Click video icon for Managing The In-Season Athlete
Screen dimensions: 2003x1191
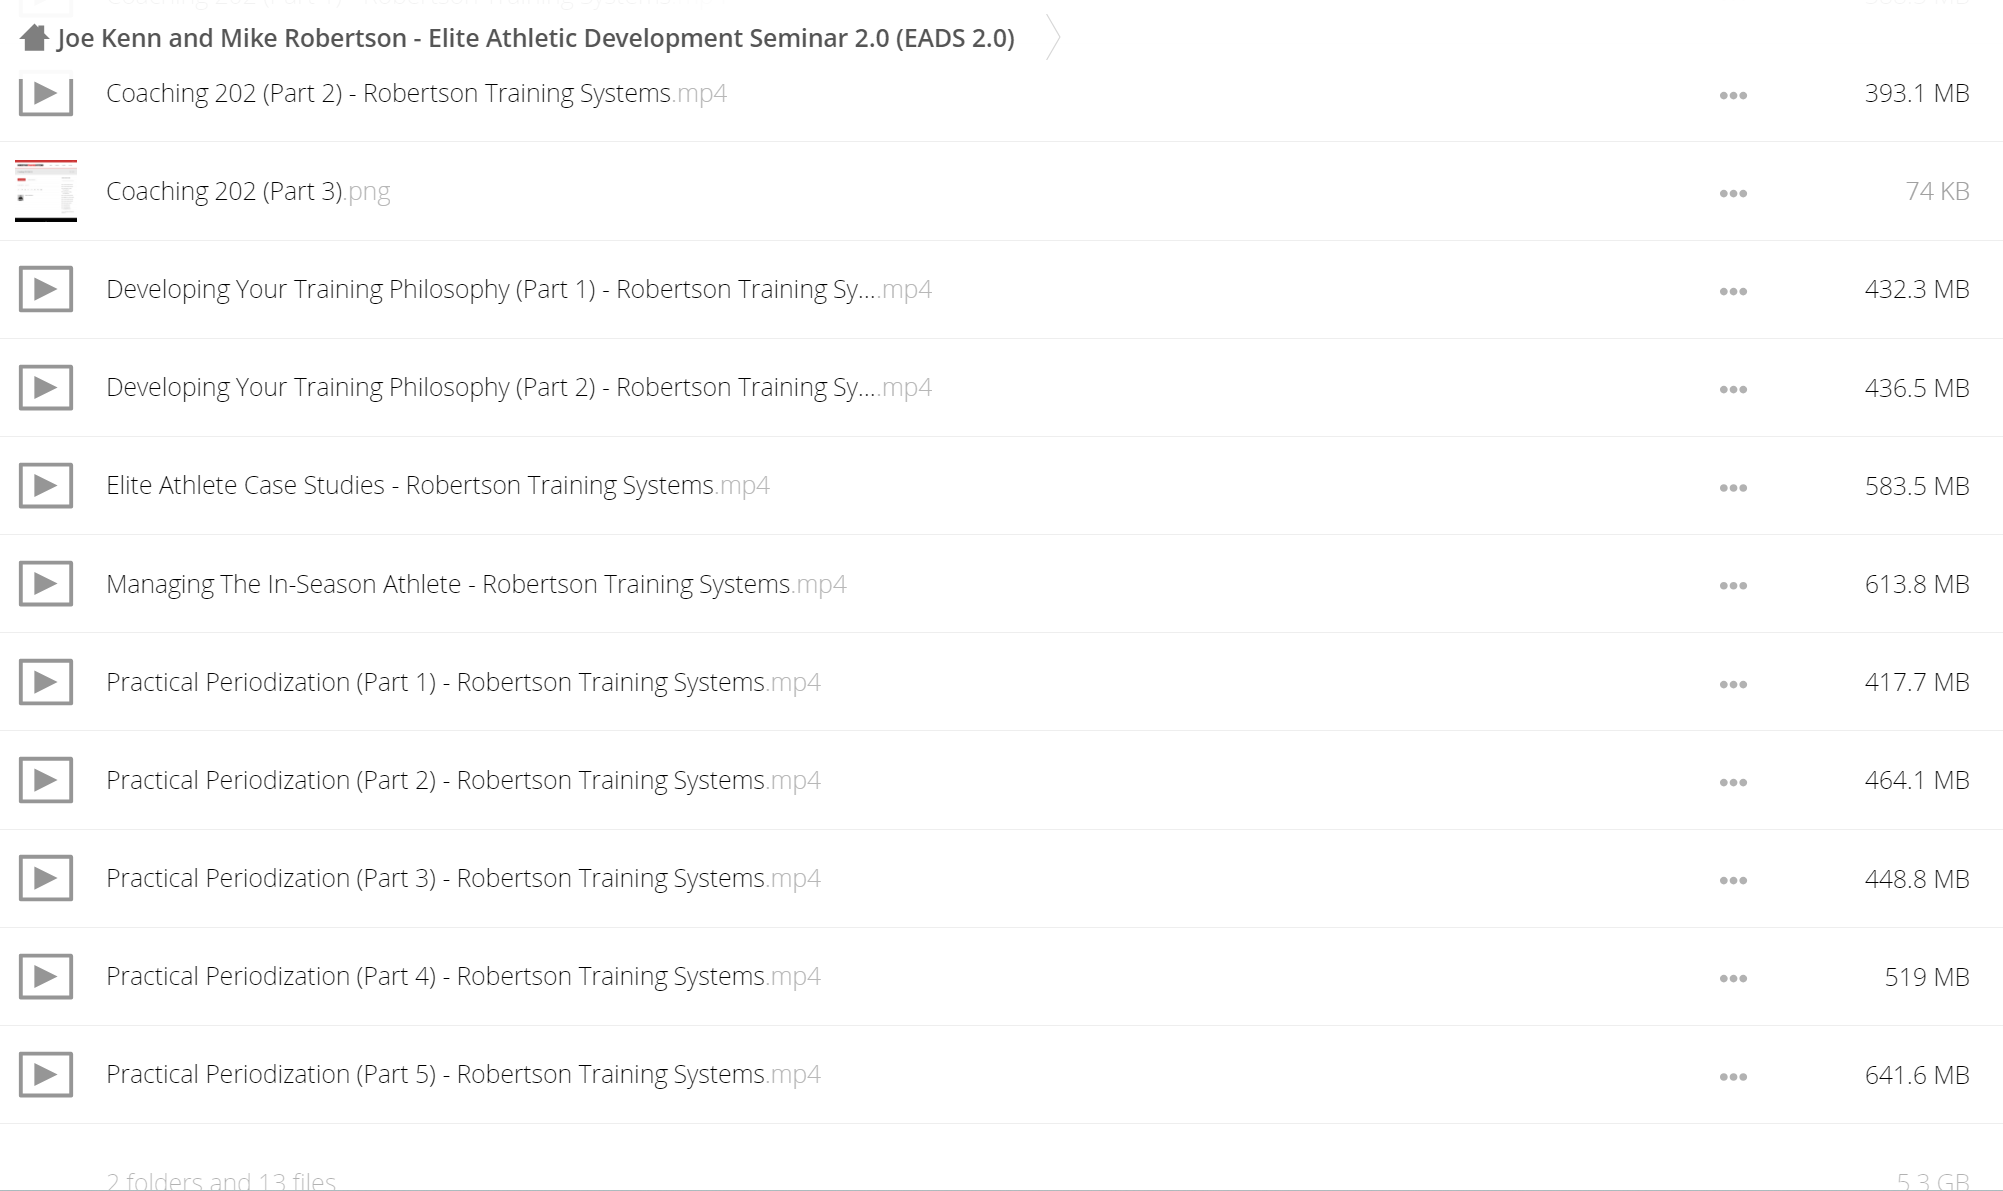46,584
